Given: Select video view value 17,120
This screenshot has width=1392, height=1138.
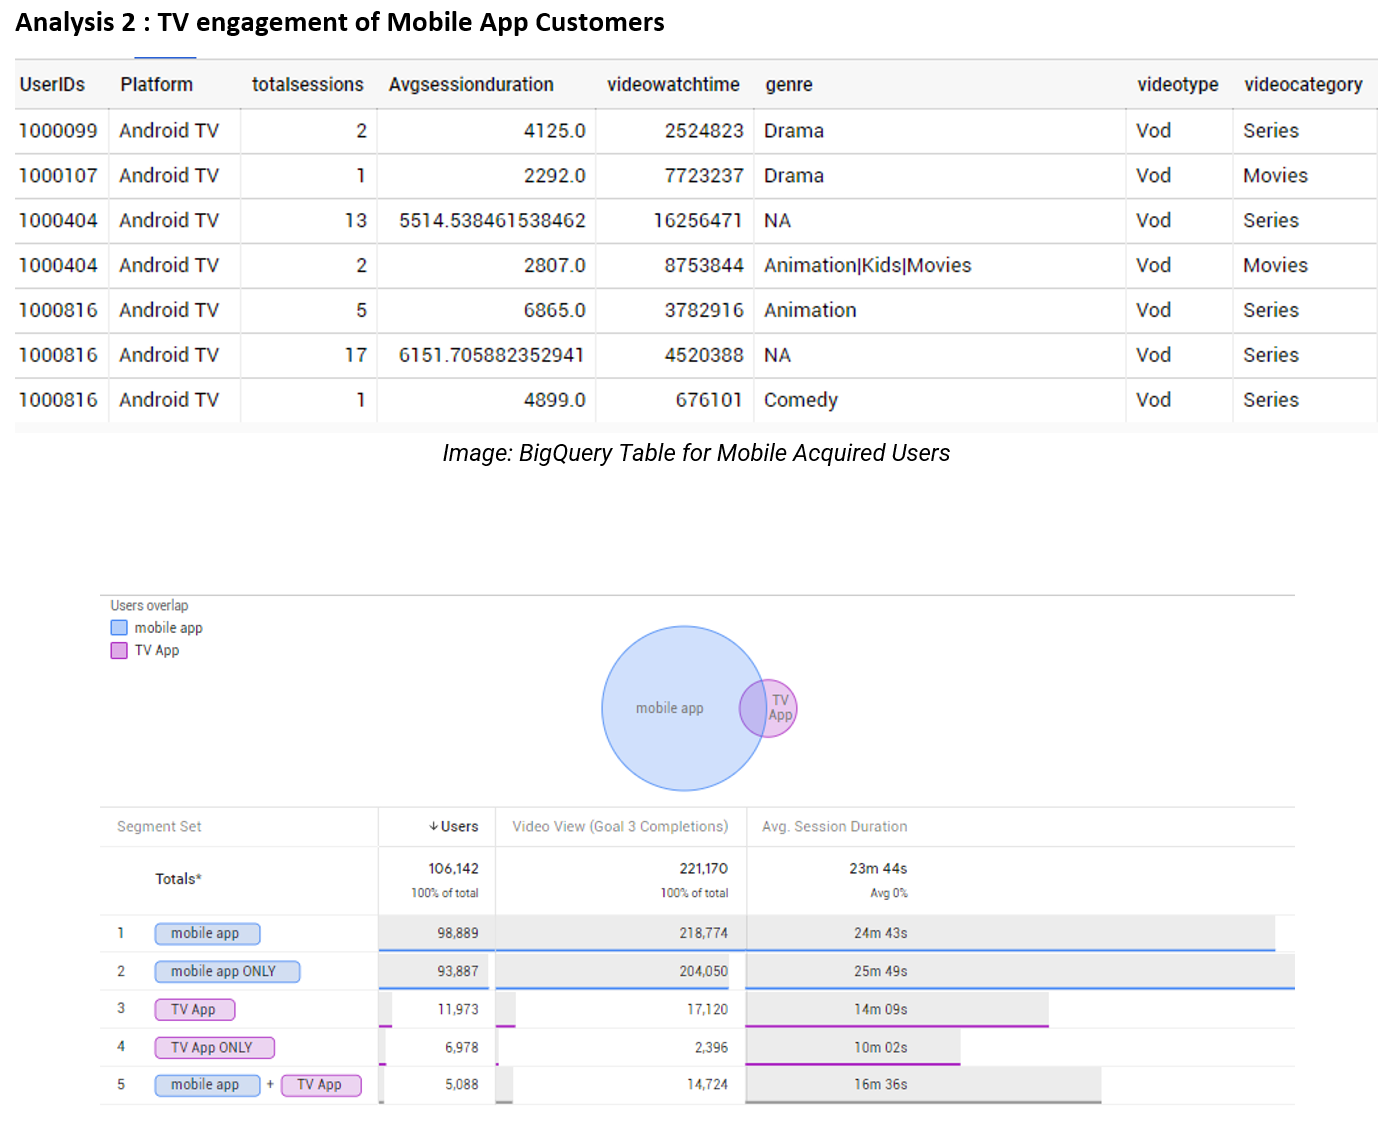Looking at the screenshot, I should [x=708, y=1009].
